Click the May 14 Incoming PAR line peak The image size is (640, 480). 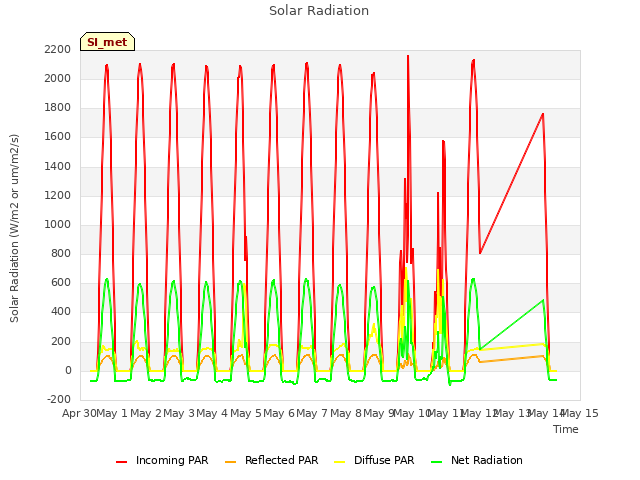tap(543, 114)
